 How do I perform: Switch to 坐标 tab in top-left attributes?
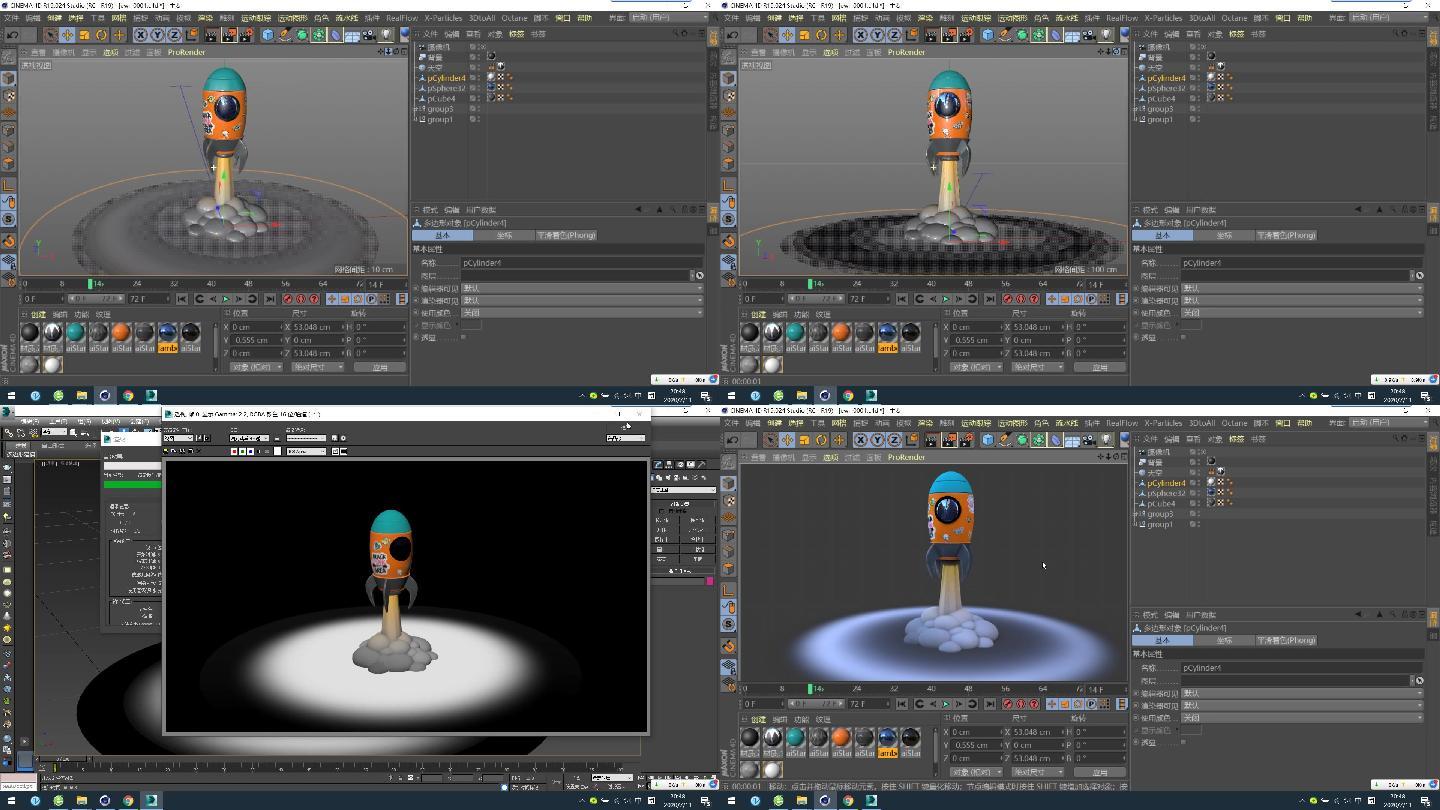pos(504,235)
